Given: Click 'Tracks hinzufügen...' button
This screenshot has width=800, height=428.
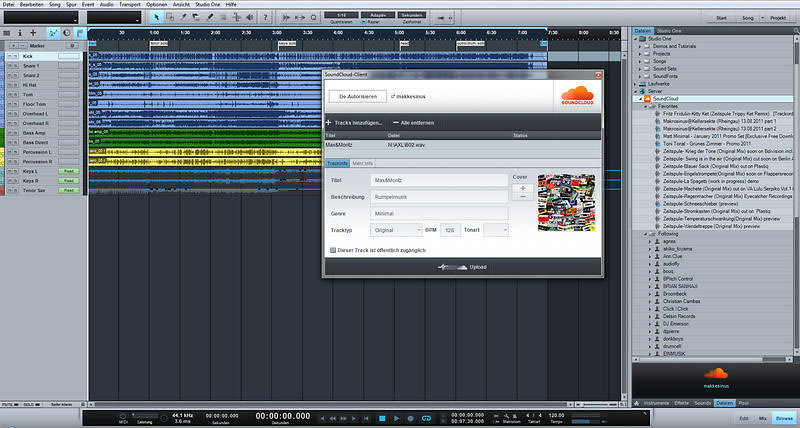Looking at the screenshot, I should [x=354, y=123].
